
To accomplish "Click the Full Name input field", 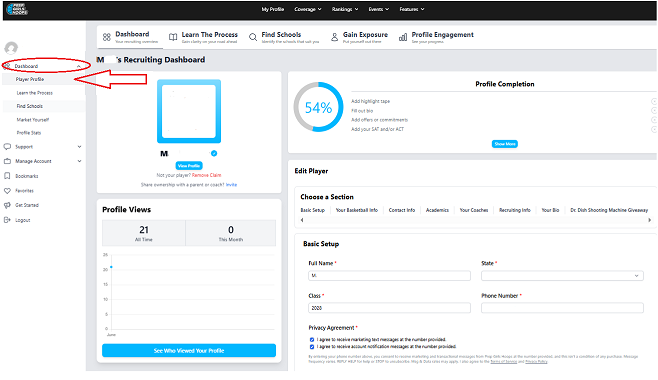I will click(x=389, y=276).
